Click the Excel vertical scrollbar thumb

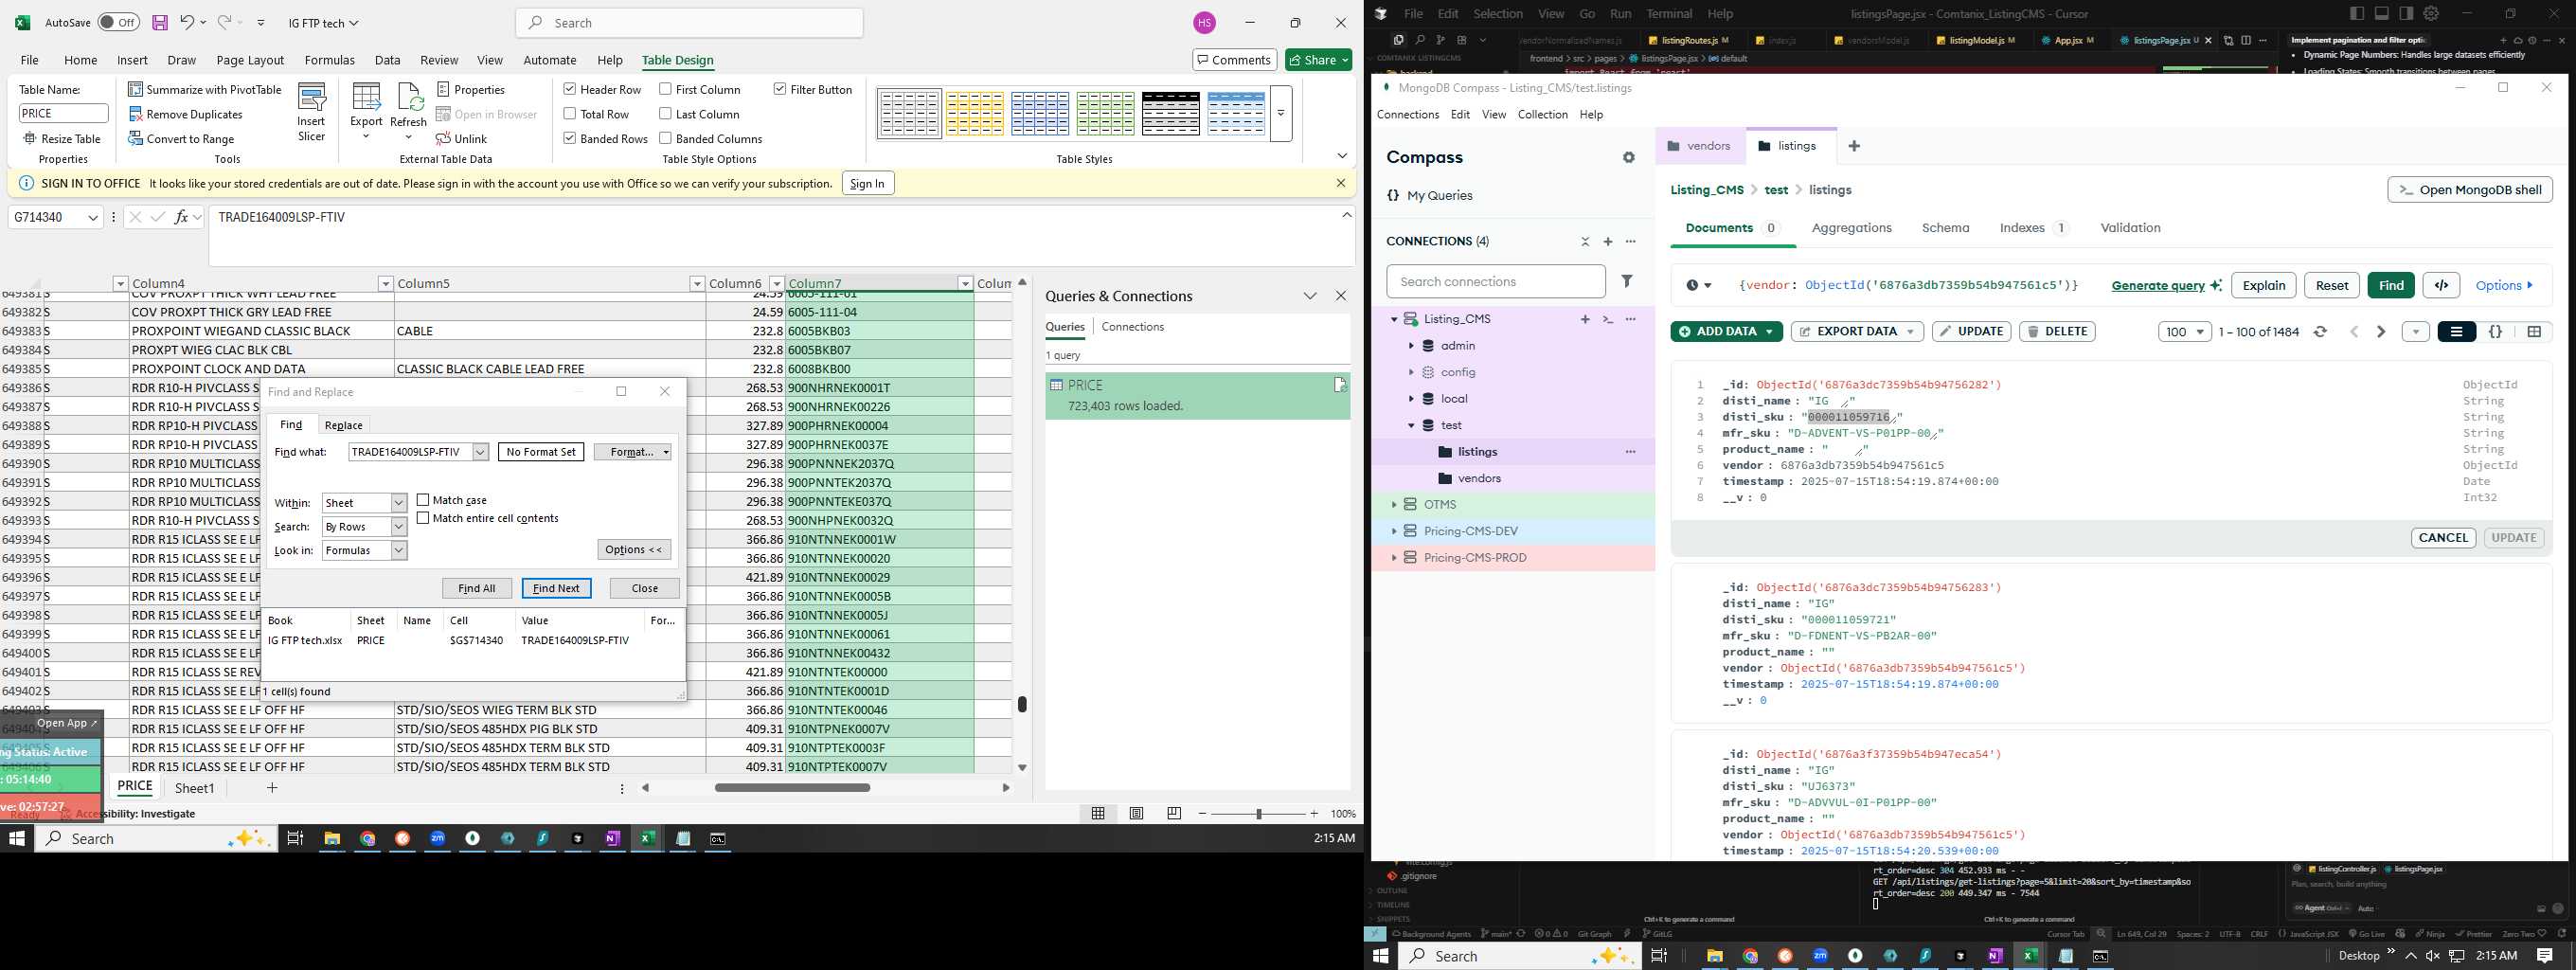coord(1022,704)
